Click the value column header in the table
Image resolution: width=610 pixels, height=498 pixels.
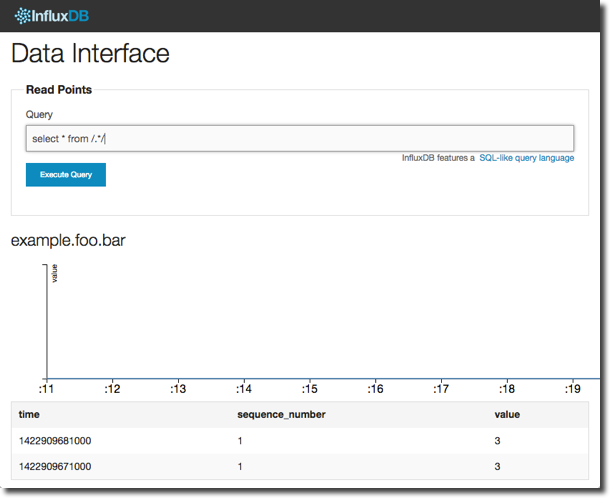tap(505, 413)
